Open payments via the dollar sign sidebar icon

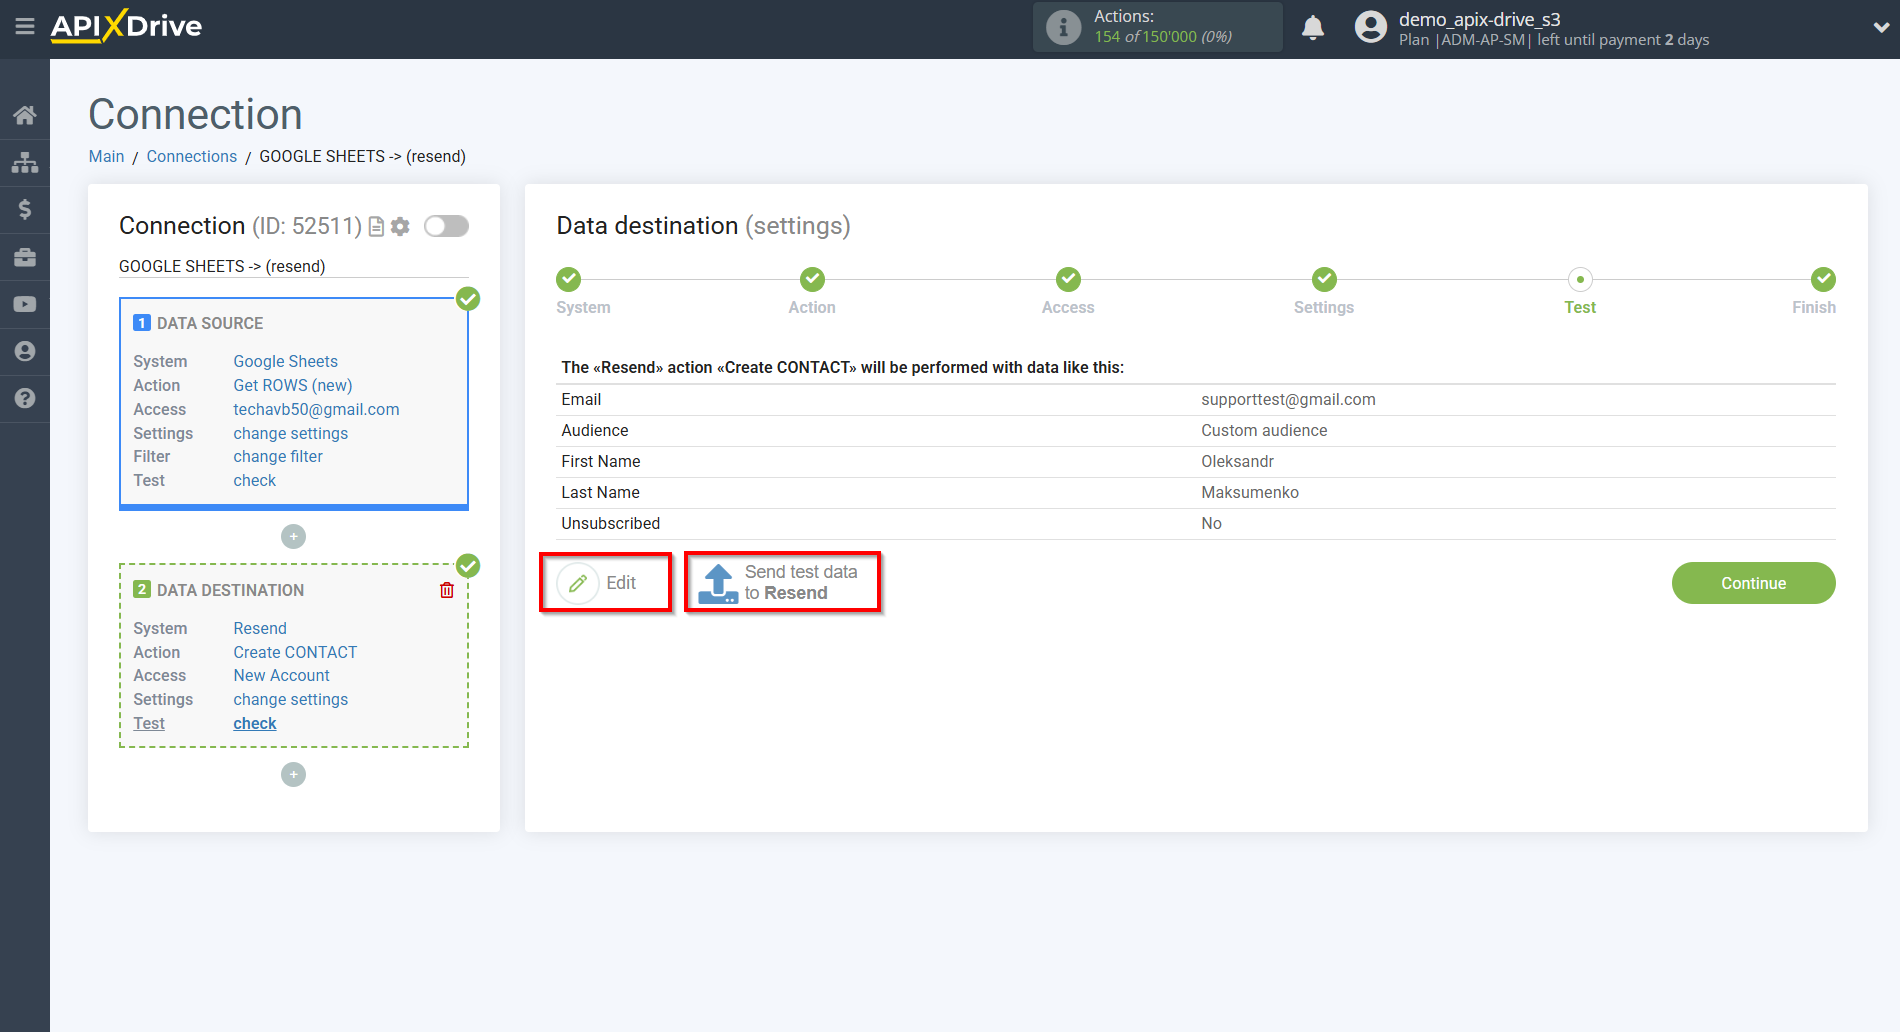pos(25,209)
